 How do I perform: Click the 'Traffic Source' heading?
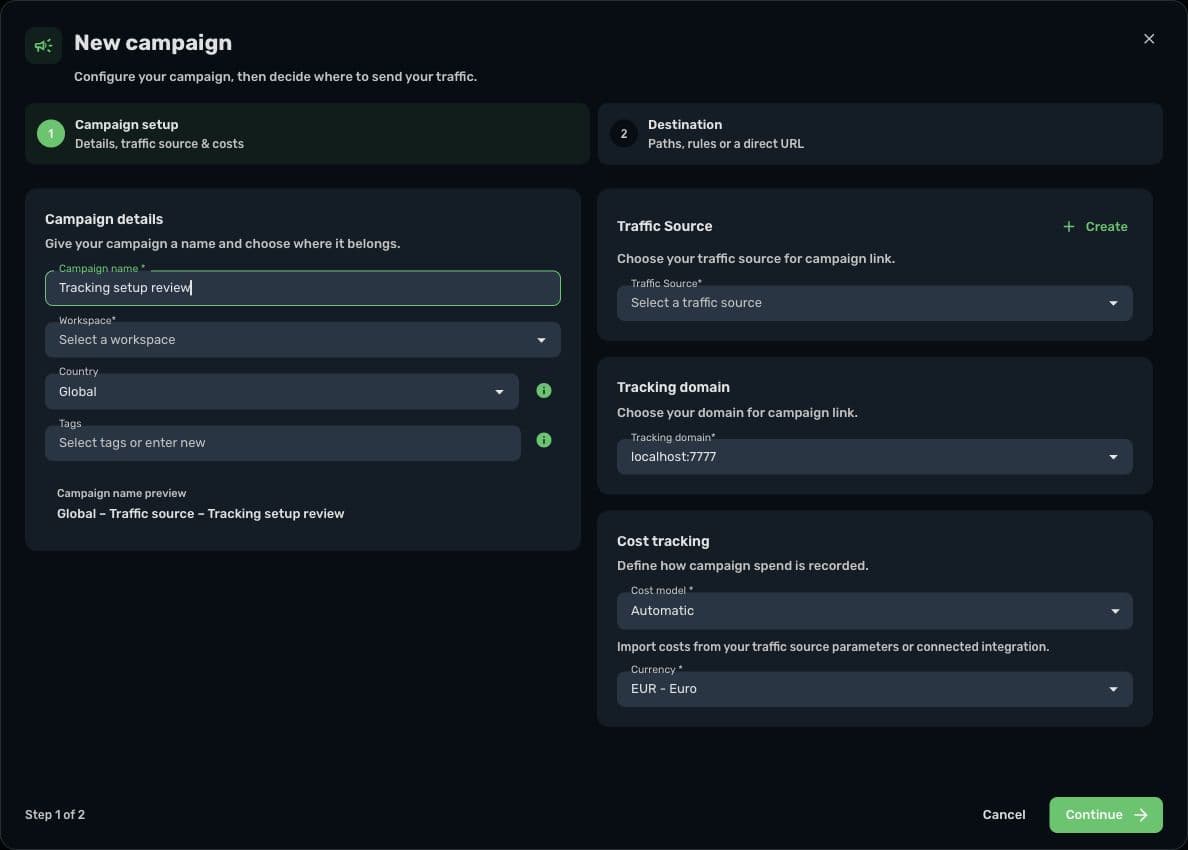click(664, 226)
